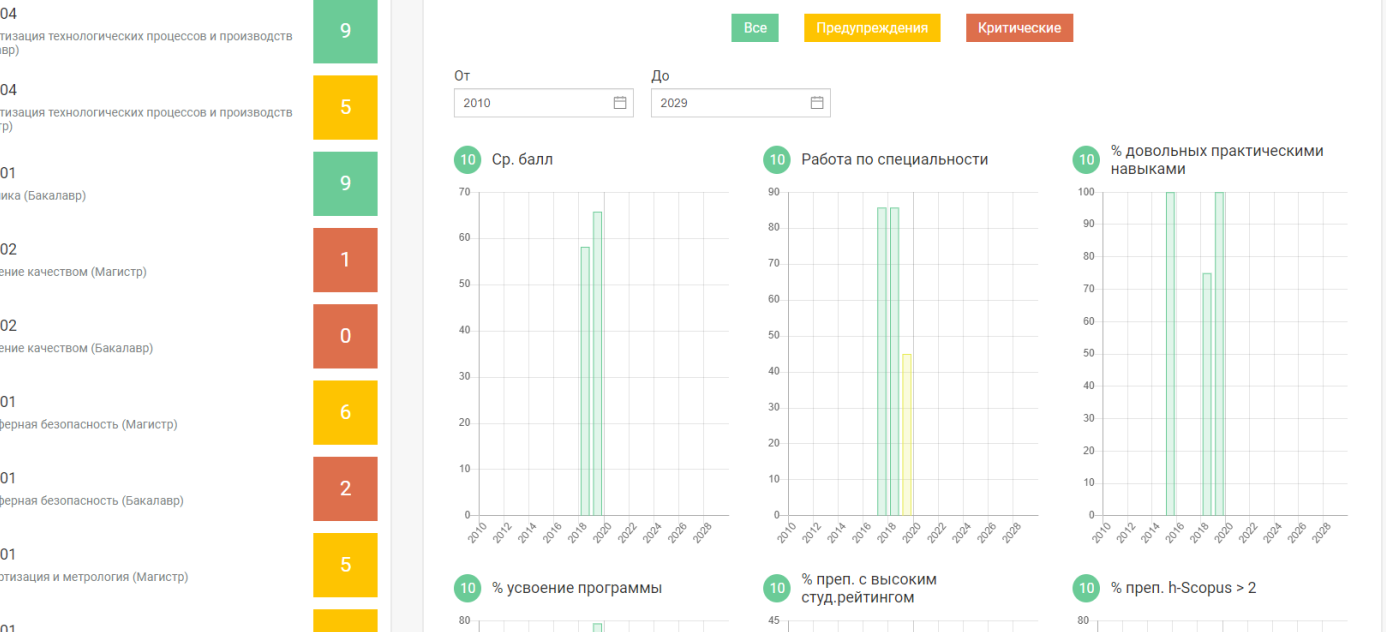
Task: Show all indicators with 'Все' filter
Action: point(755,28)
